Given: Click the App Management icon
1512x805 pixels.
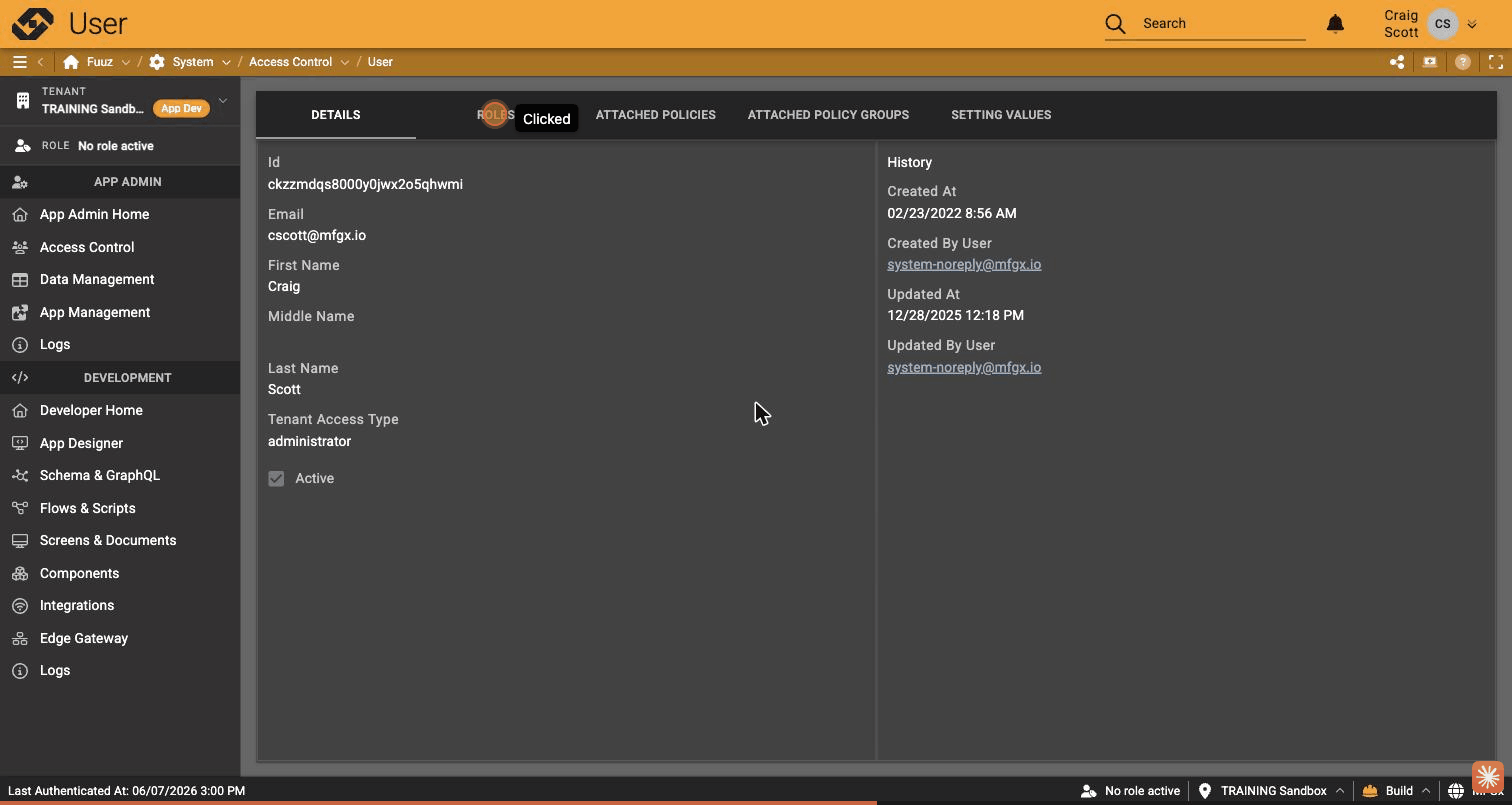Looking at the screenshot, I should pyautogui.click(x=19, y=312).
